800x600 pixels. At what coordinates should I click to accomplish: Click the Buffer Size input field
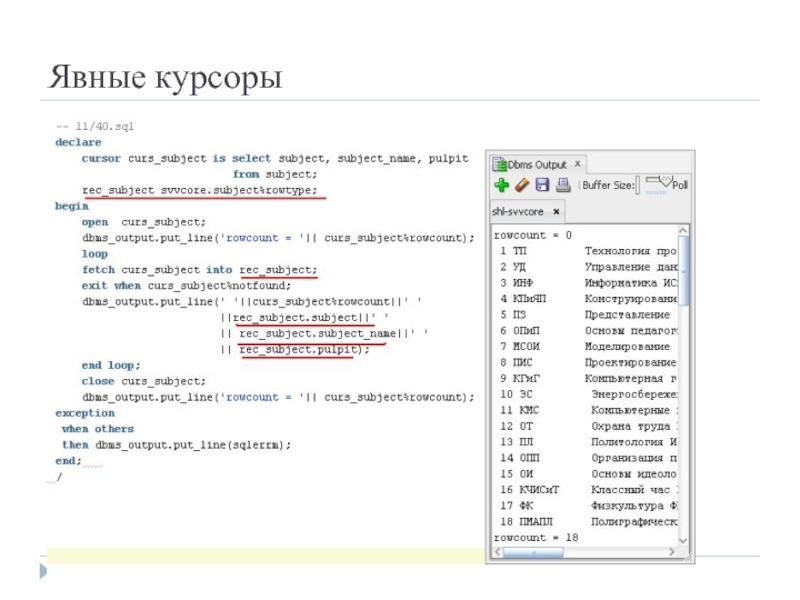pos(640,185)
